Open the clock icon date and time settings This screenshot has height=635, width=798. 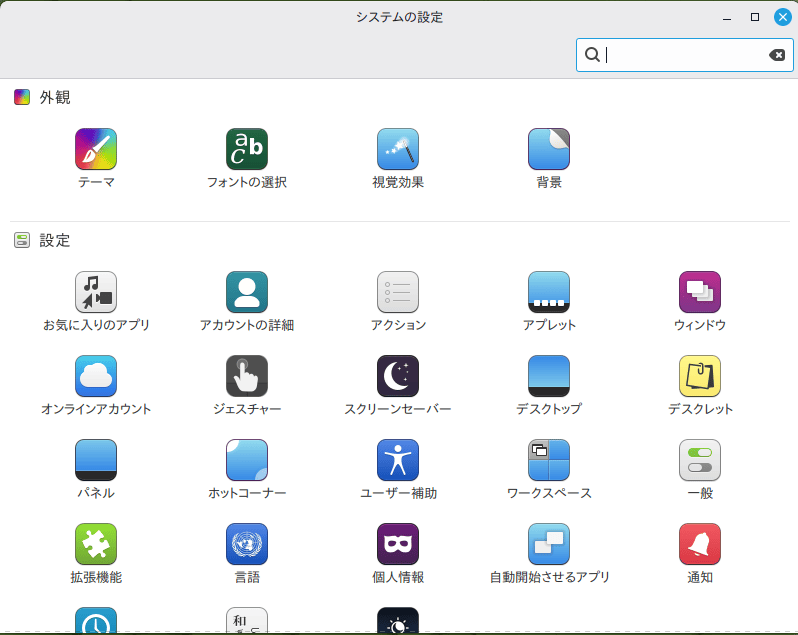(96, 620)
